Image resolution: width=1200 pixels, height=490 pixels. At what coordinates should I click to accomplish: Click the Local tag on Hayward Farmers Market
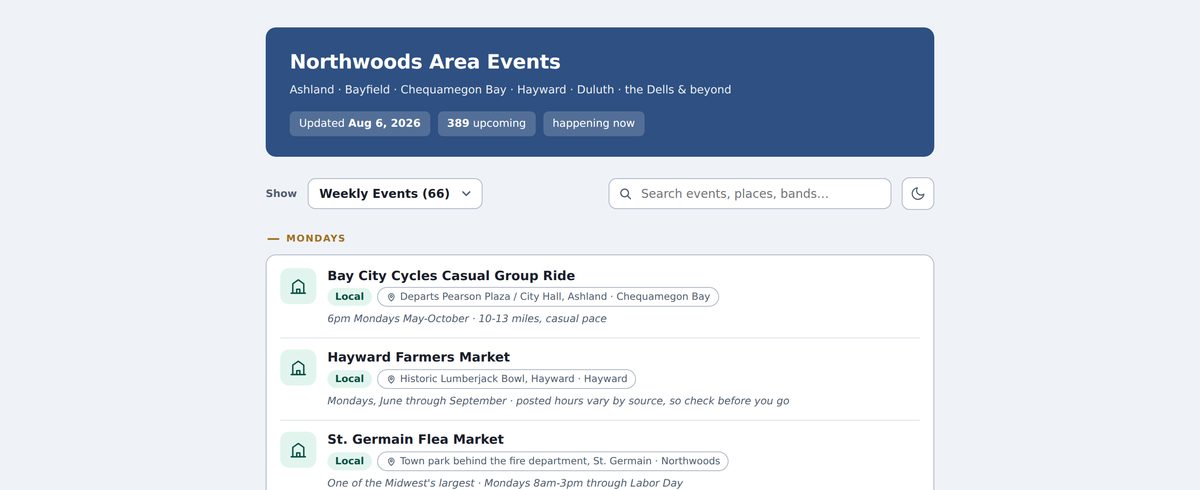349,379
